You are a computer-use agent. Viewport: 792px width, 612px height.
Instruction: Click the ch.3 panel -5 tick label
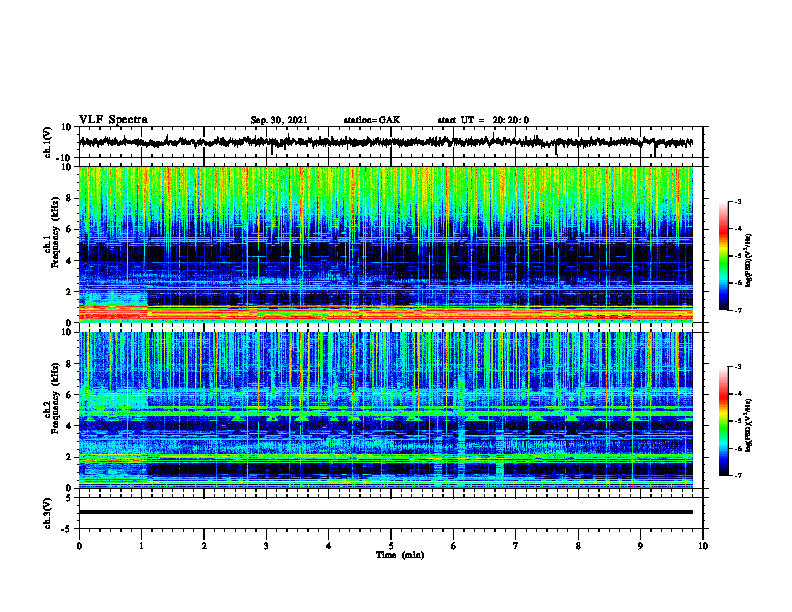(x=68, y=529)
